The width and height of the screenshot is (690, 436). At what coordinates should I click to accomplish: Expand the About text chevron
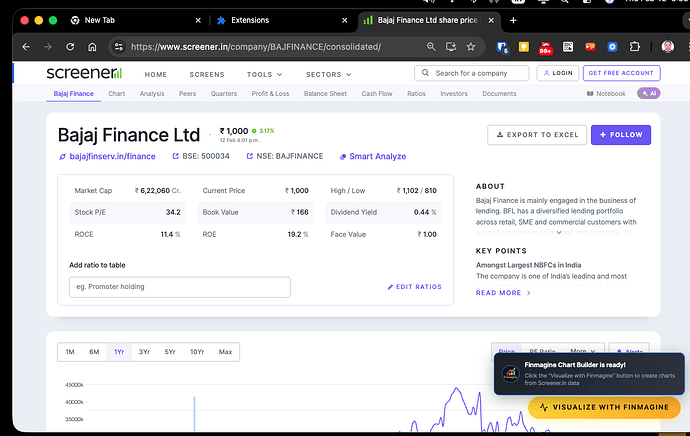click(559, 232)
